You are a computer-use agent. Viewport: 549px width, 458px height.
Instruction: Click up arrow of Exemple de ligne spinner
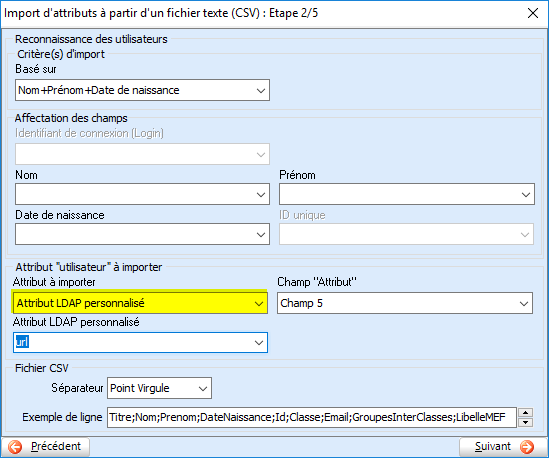point(525,412)
